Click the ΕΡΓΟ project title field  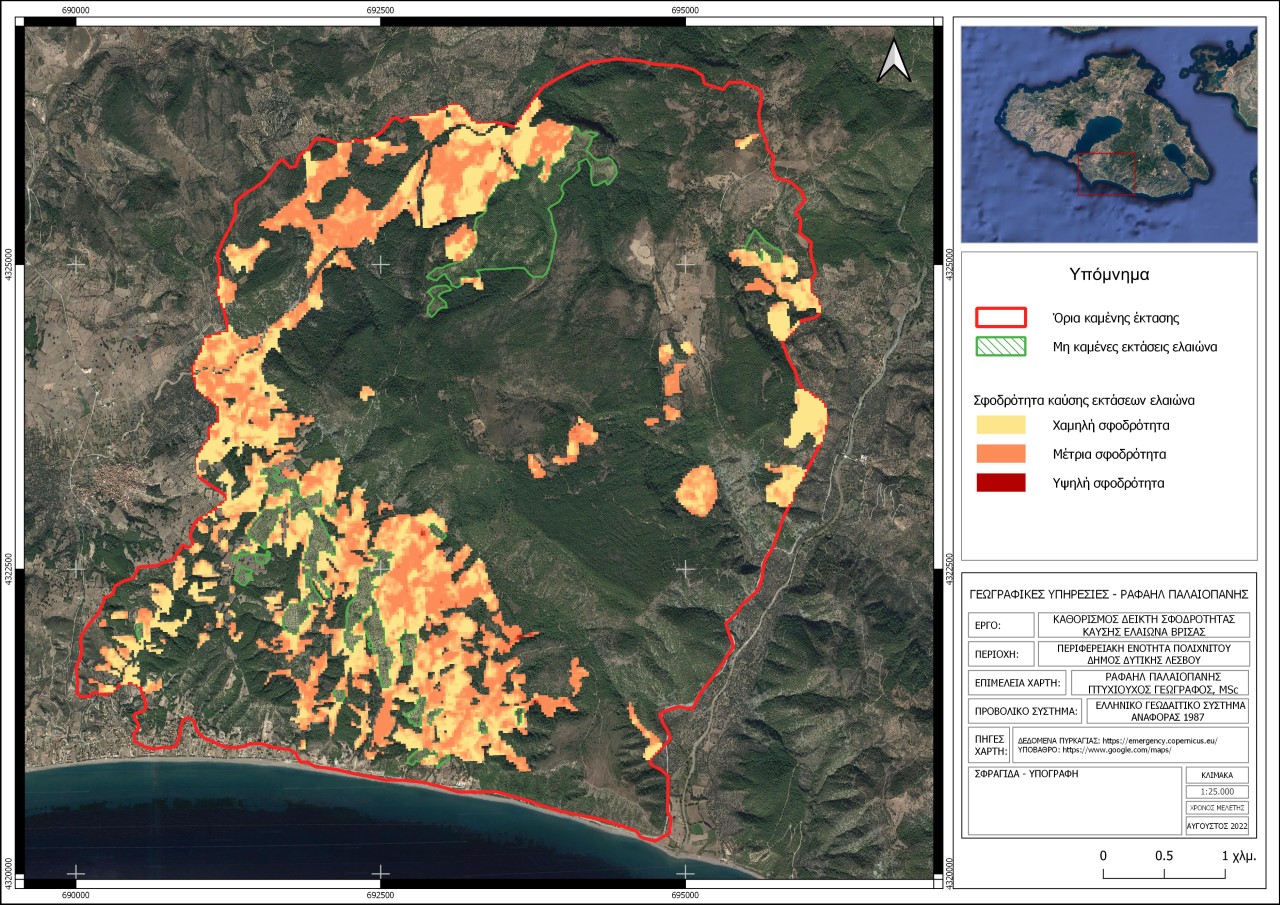pyautogui.click(x=1143, y=625)
